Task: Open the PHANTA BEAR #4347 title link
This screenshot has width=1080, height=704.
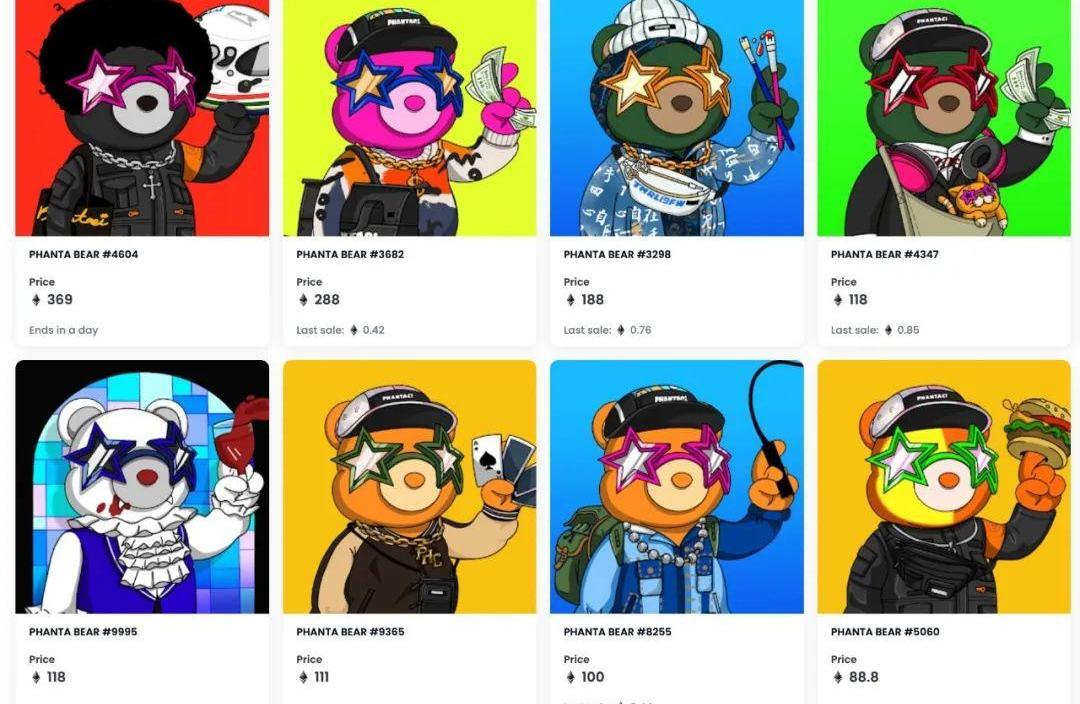Action: [884, 254]
